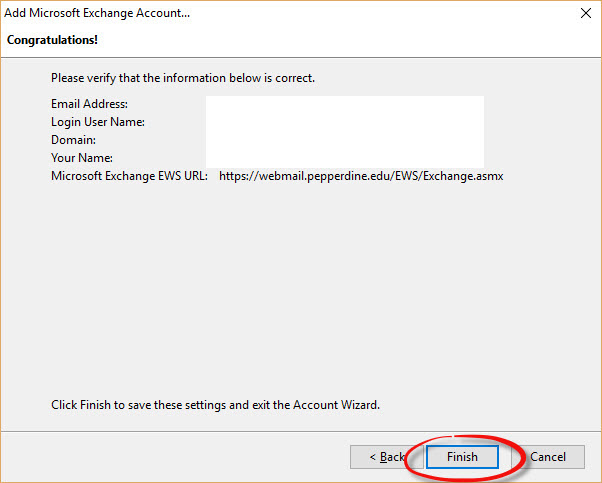This screenshot has height=483, width=602.
Task: Click the blank value beside Domain
Action: pyautogui.click(x=344, y=140)
